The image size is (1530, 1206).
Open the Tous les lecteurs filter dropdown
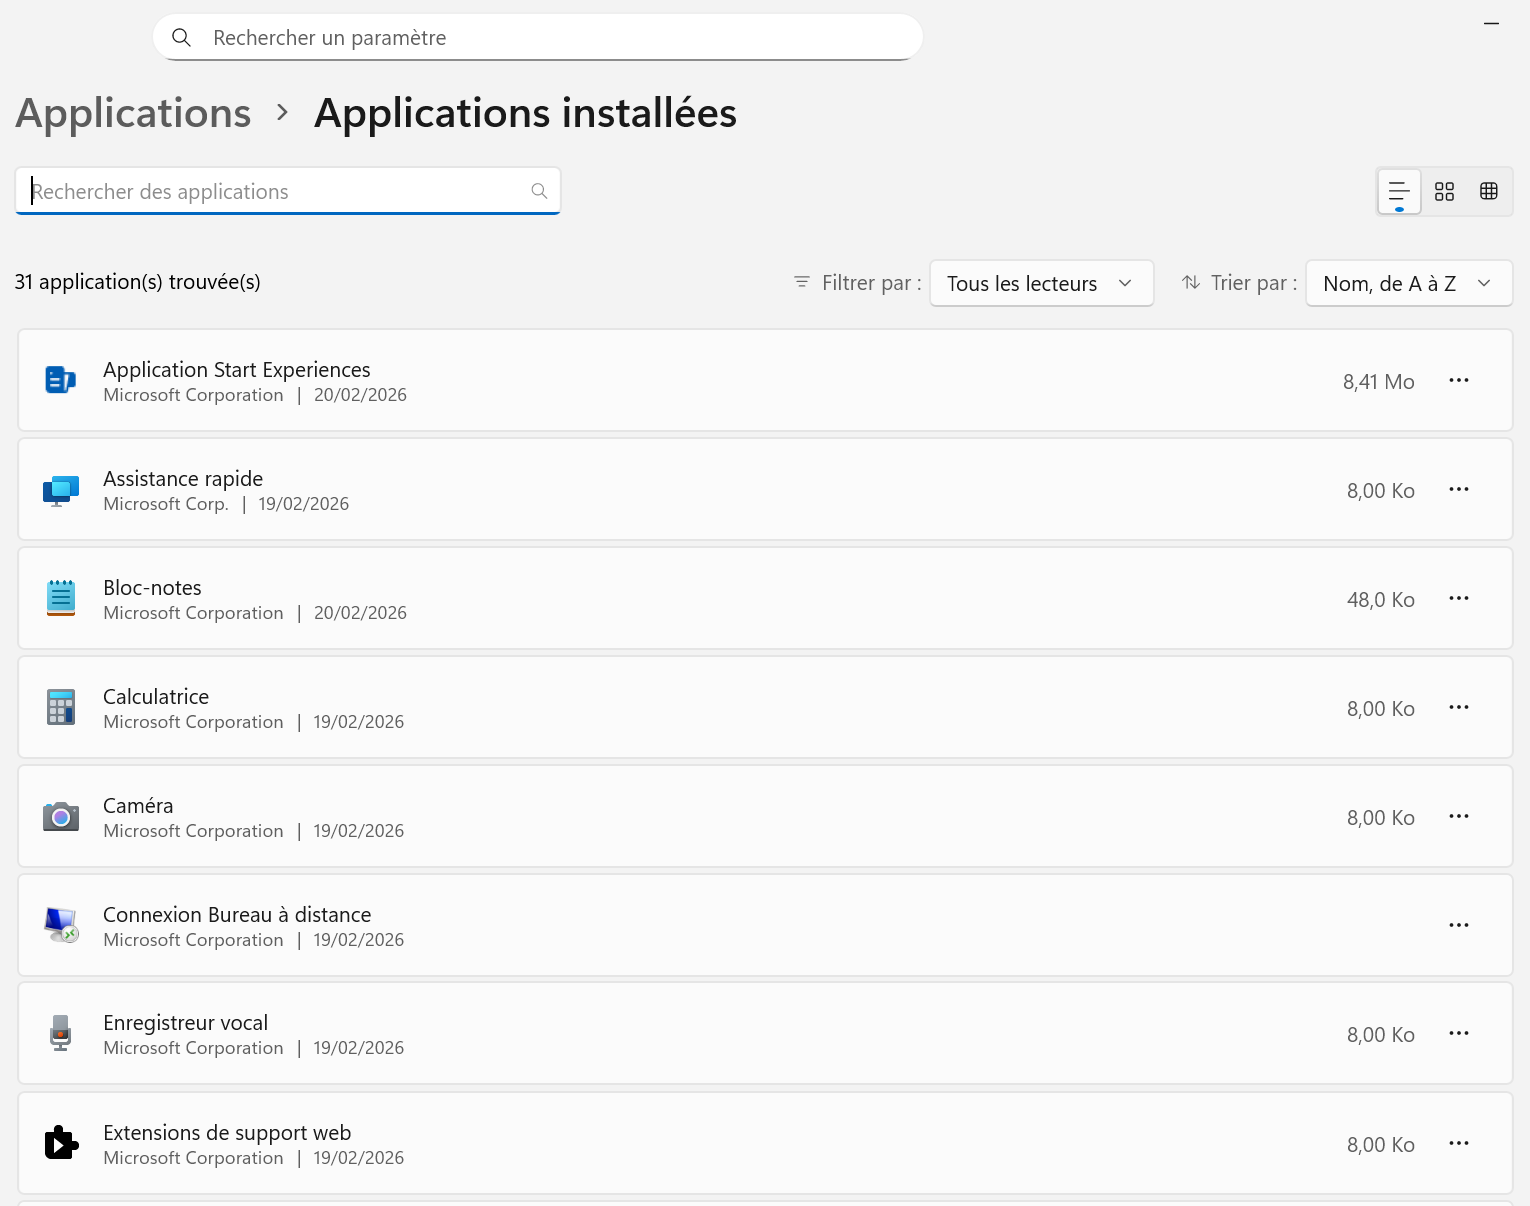click(x=1041, y=283)
